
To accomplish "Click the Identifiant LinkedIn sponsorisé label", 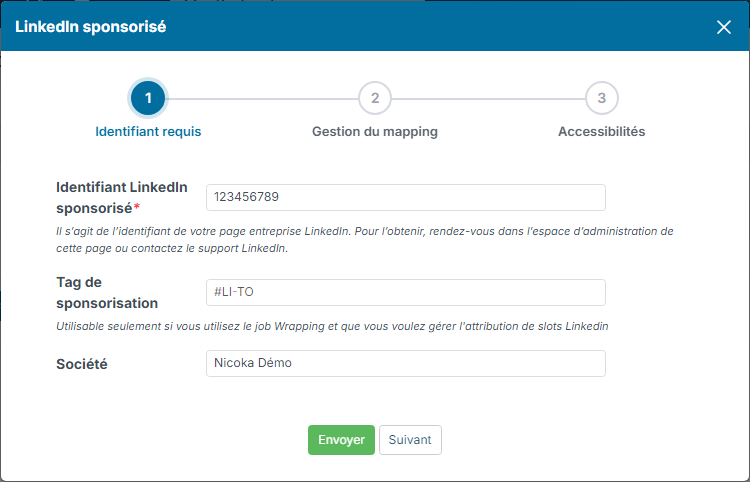I will point(122,197).
